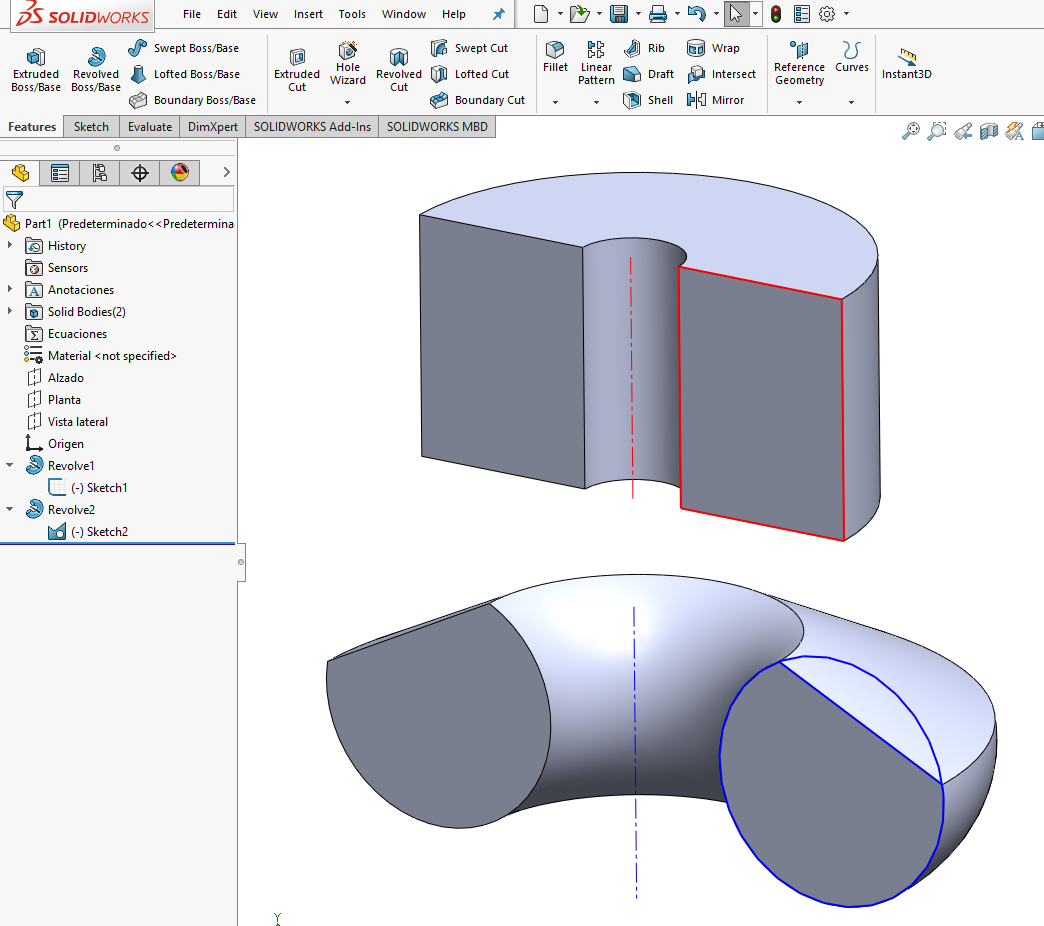Switch to the Sketch tab
This screenshot has width=1044, height=926.
[x=90, y=127]
